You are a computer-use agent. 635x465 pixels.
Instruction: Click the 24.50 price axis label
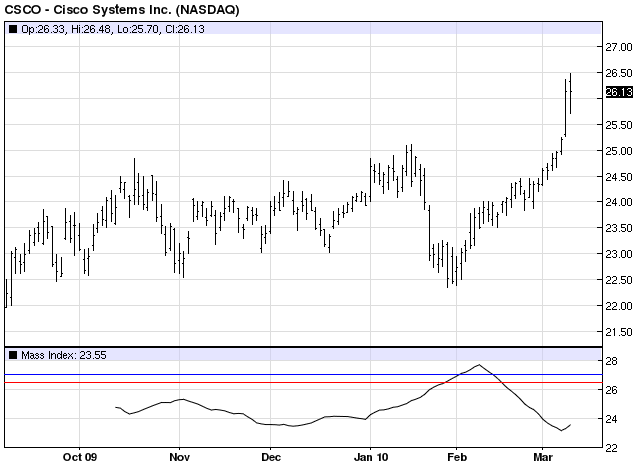(x=619, y=177)
